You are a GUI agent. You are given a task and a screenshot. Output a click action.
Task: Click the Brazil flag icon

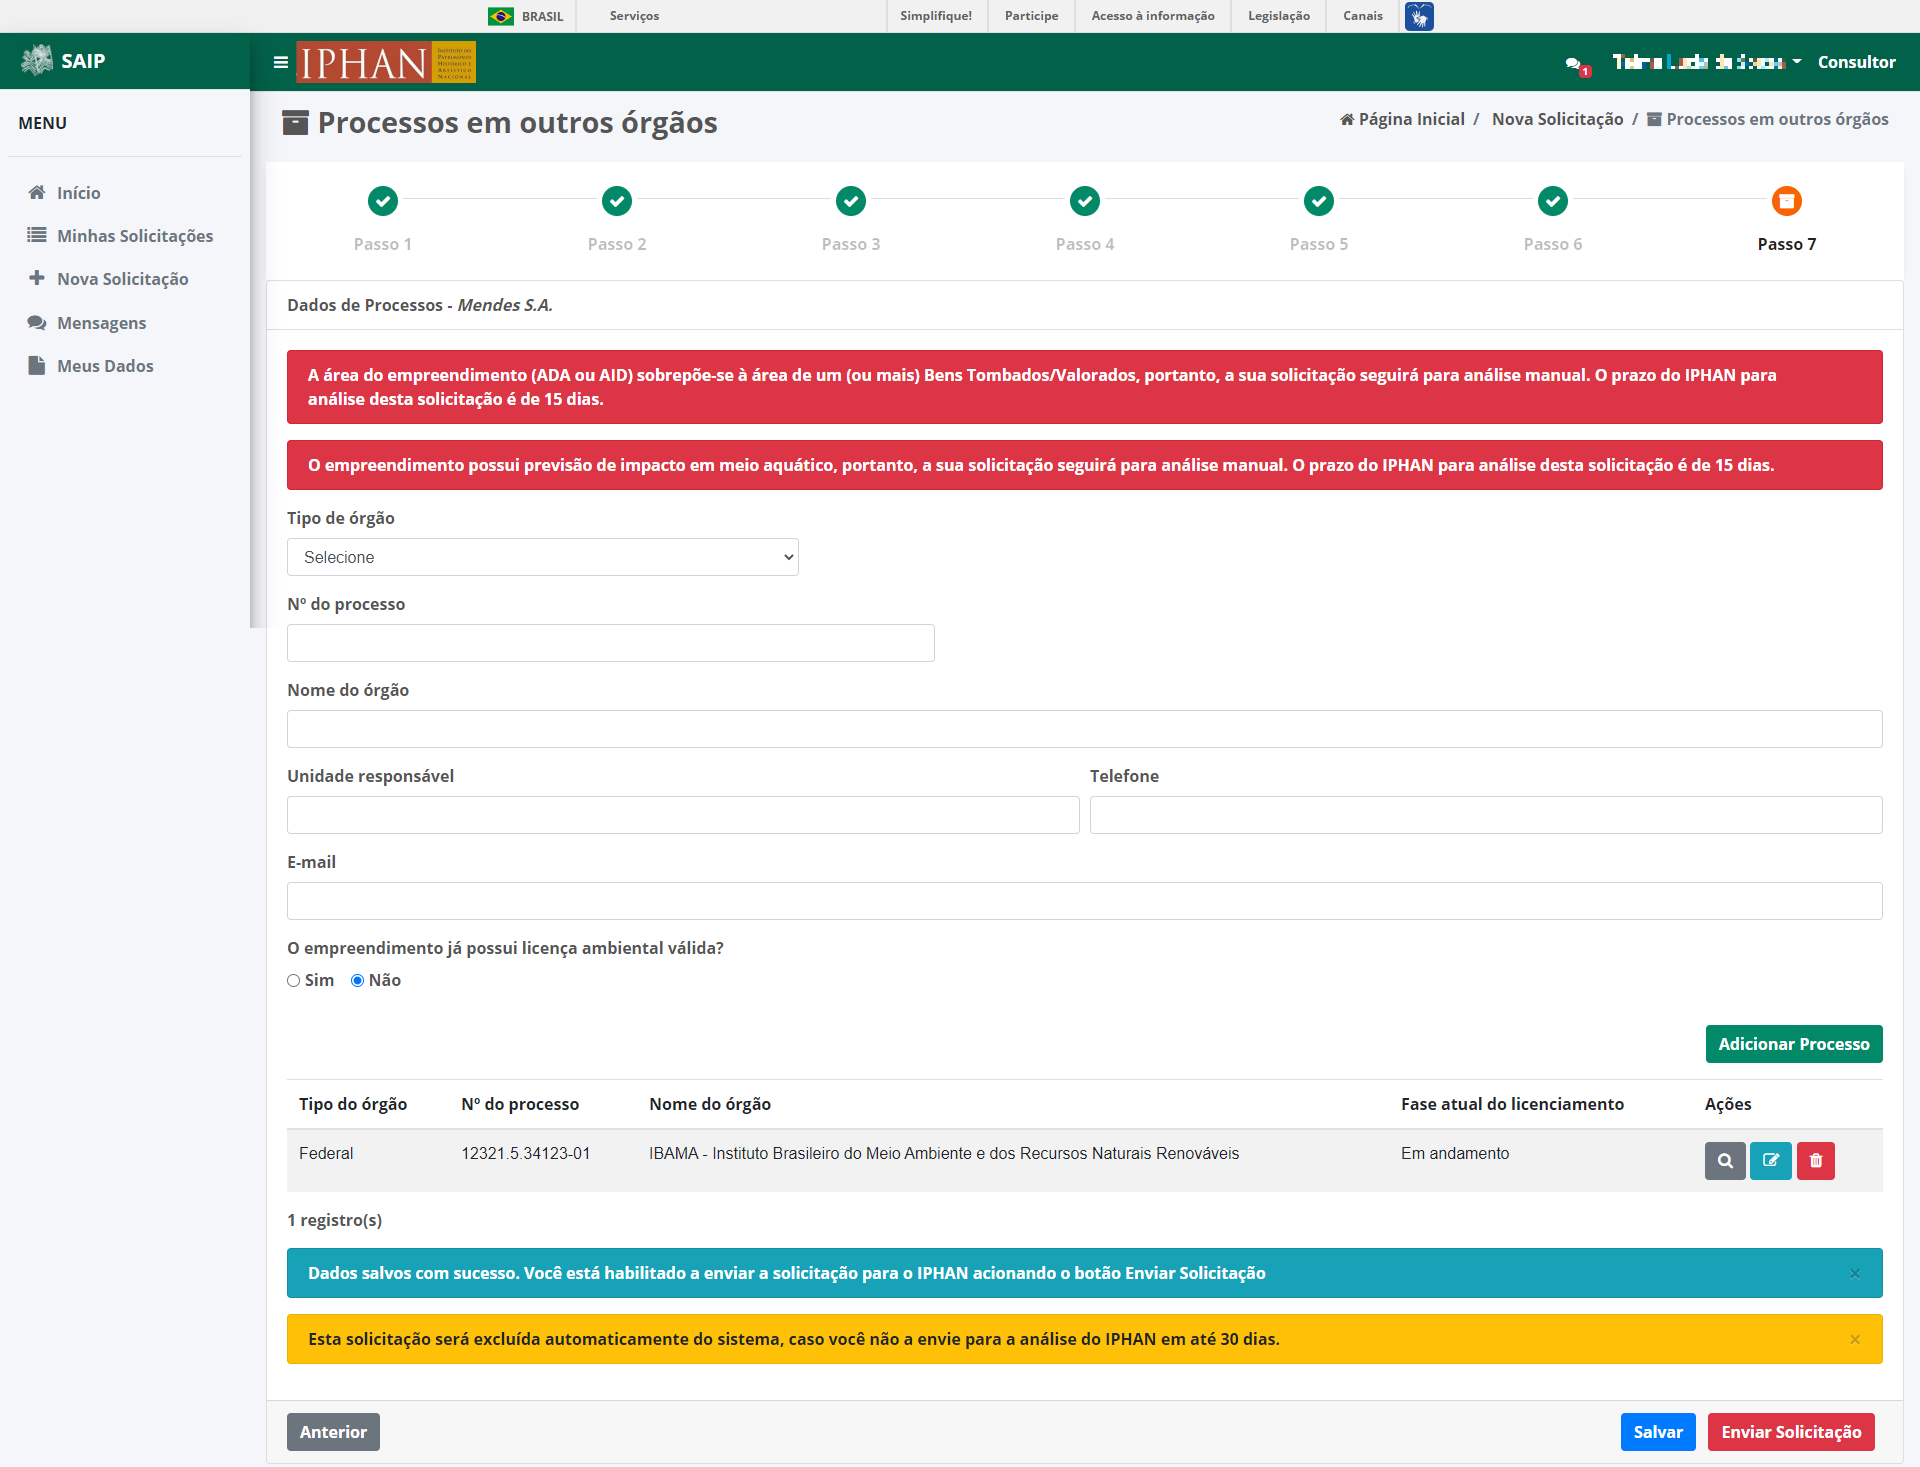click(x=500, y=16)
